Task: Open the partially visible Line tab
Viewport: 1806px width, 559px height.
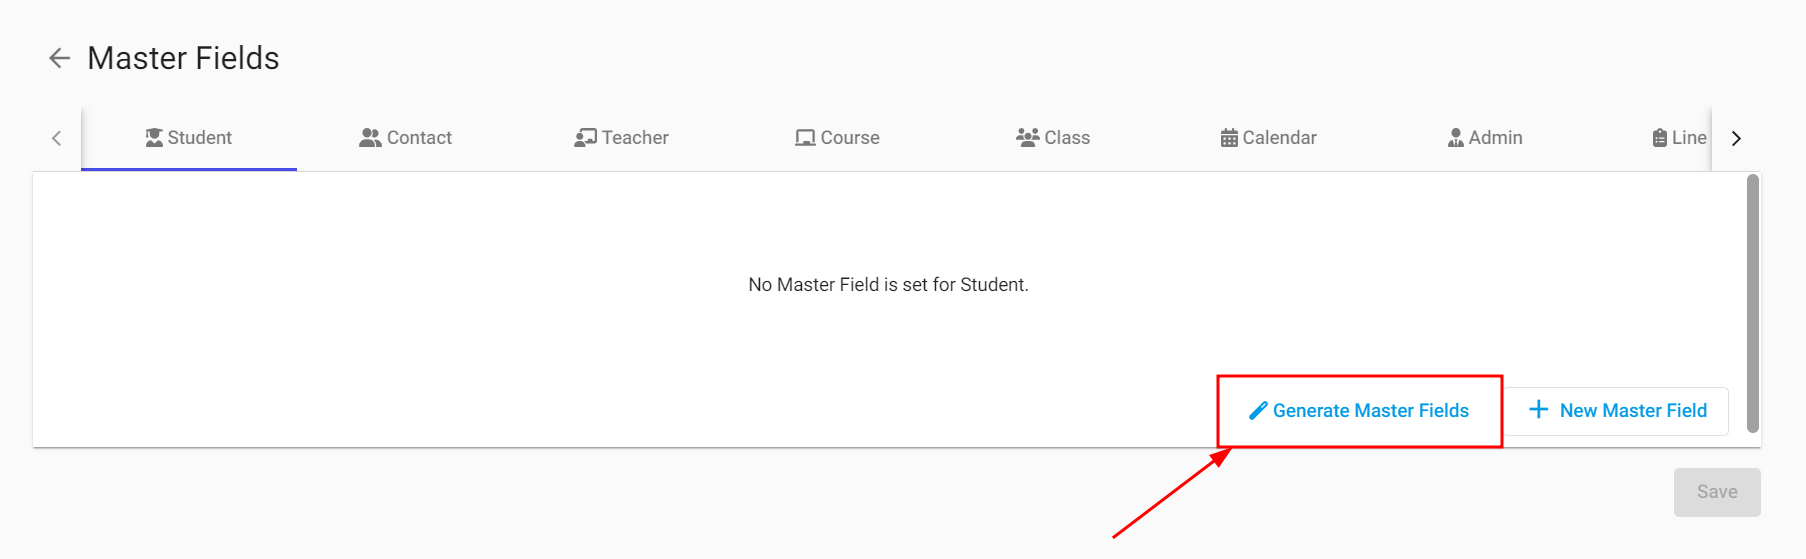Action: 1680,138
